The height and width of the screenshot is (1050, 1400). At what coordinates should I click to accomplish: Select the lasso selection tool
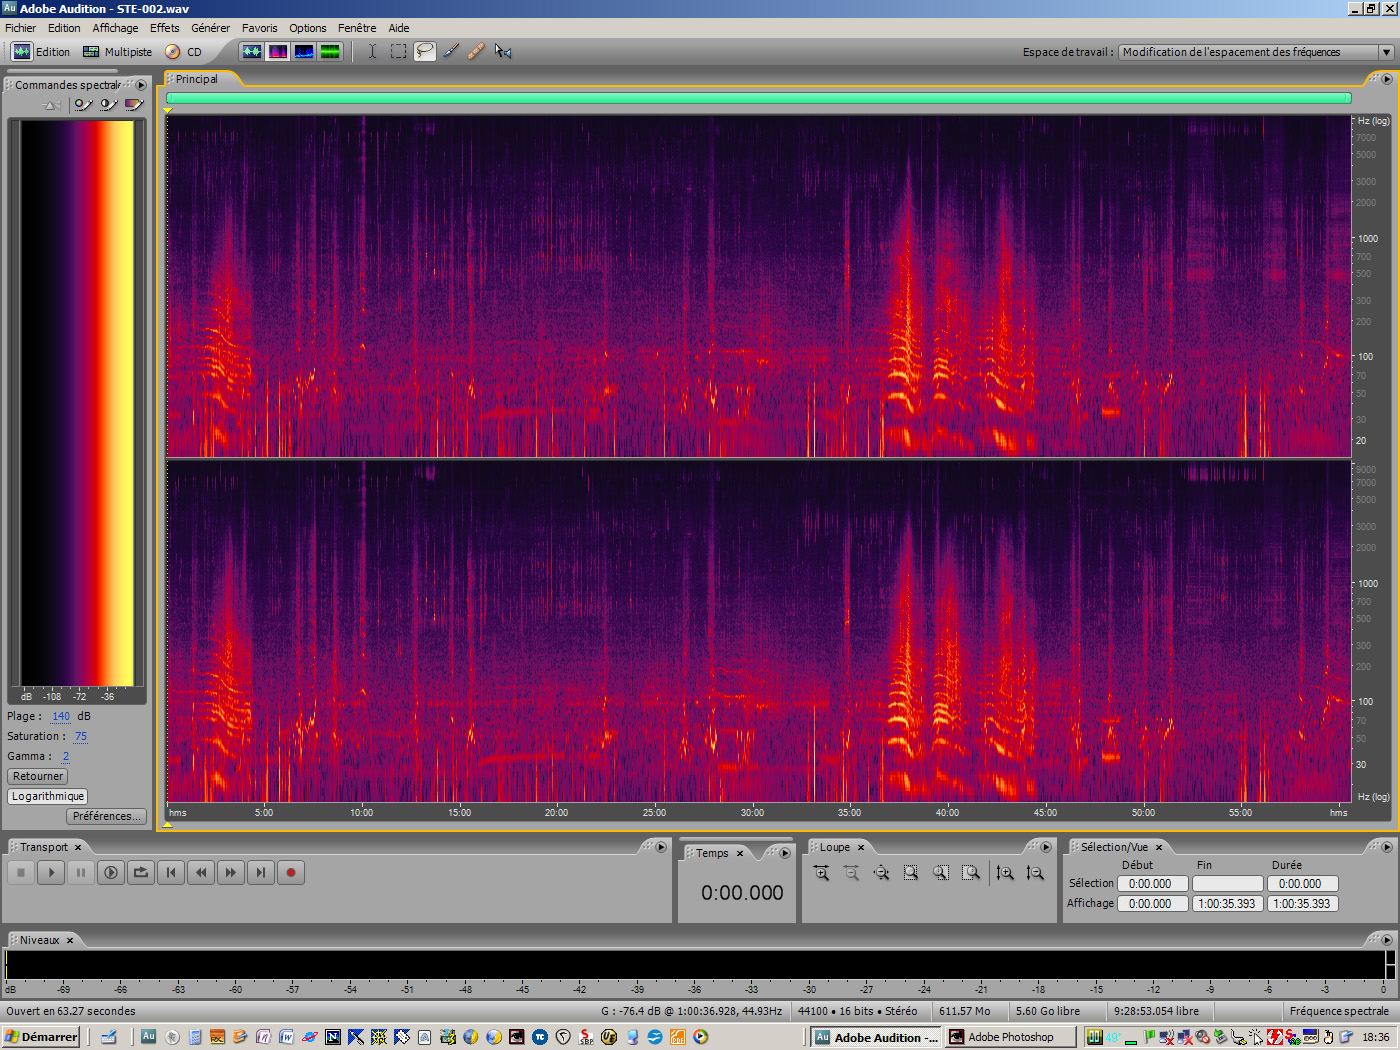click(x=424, y=51)
